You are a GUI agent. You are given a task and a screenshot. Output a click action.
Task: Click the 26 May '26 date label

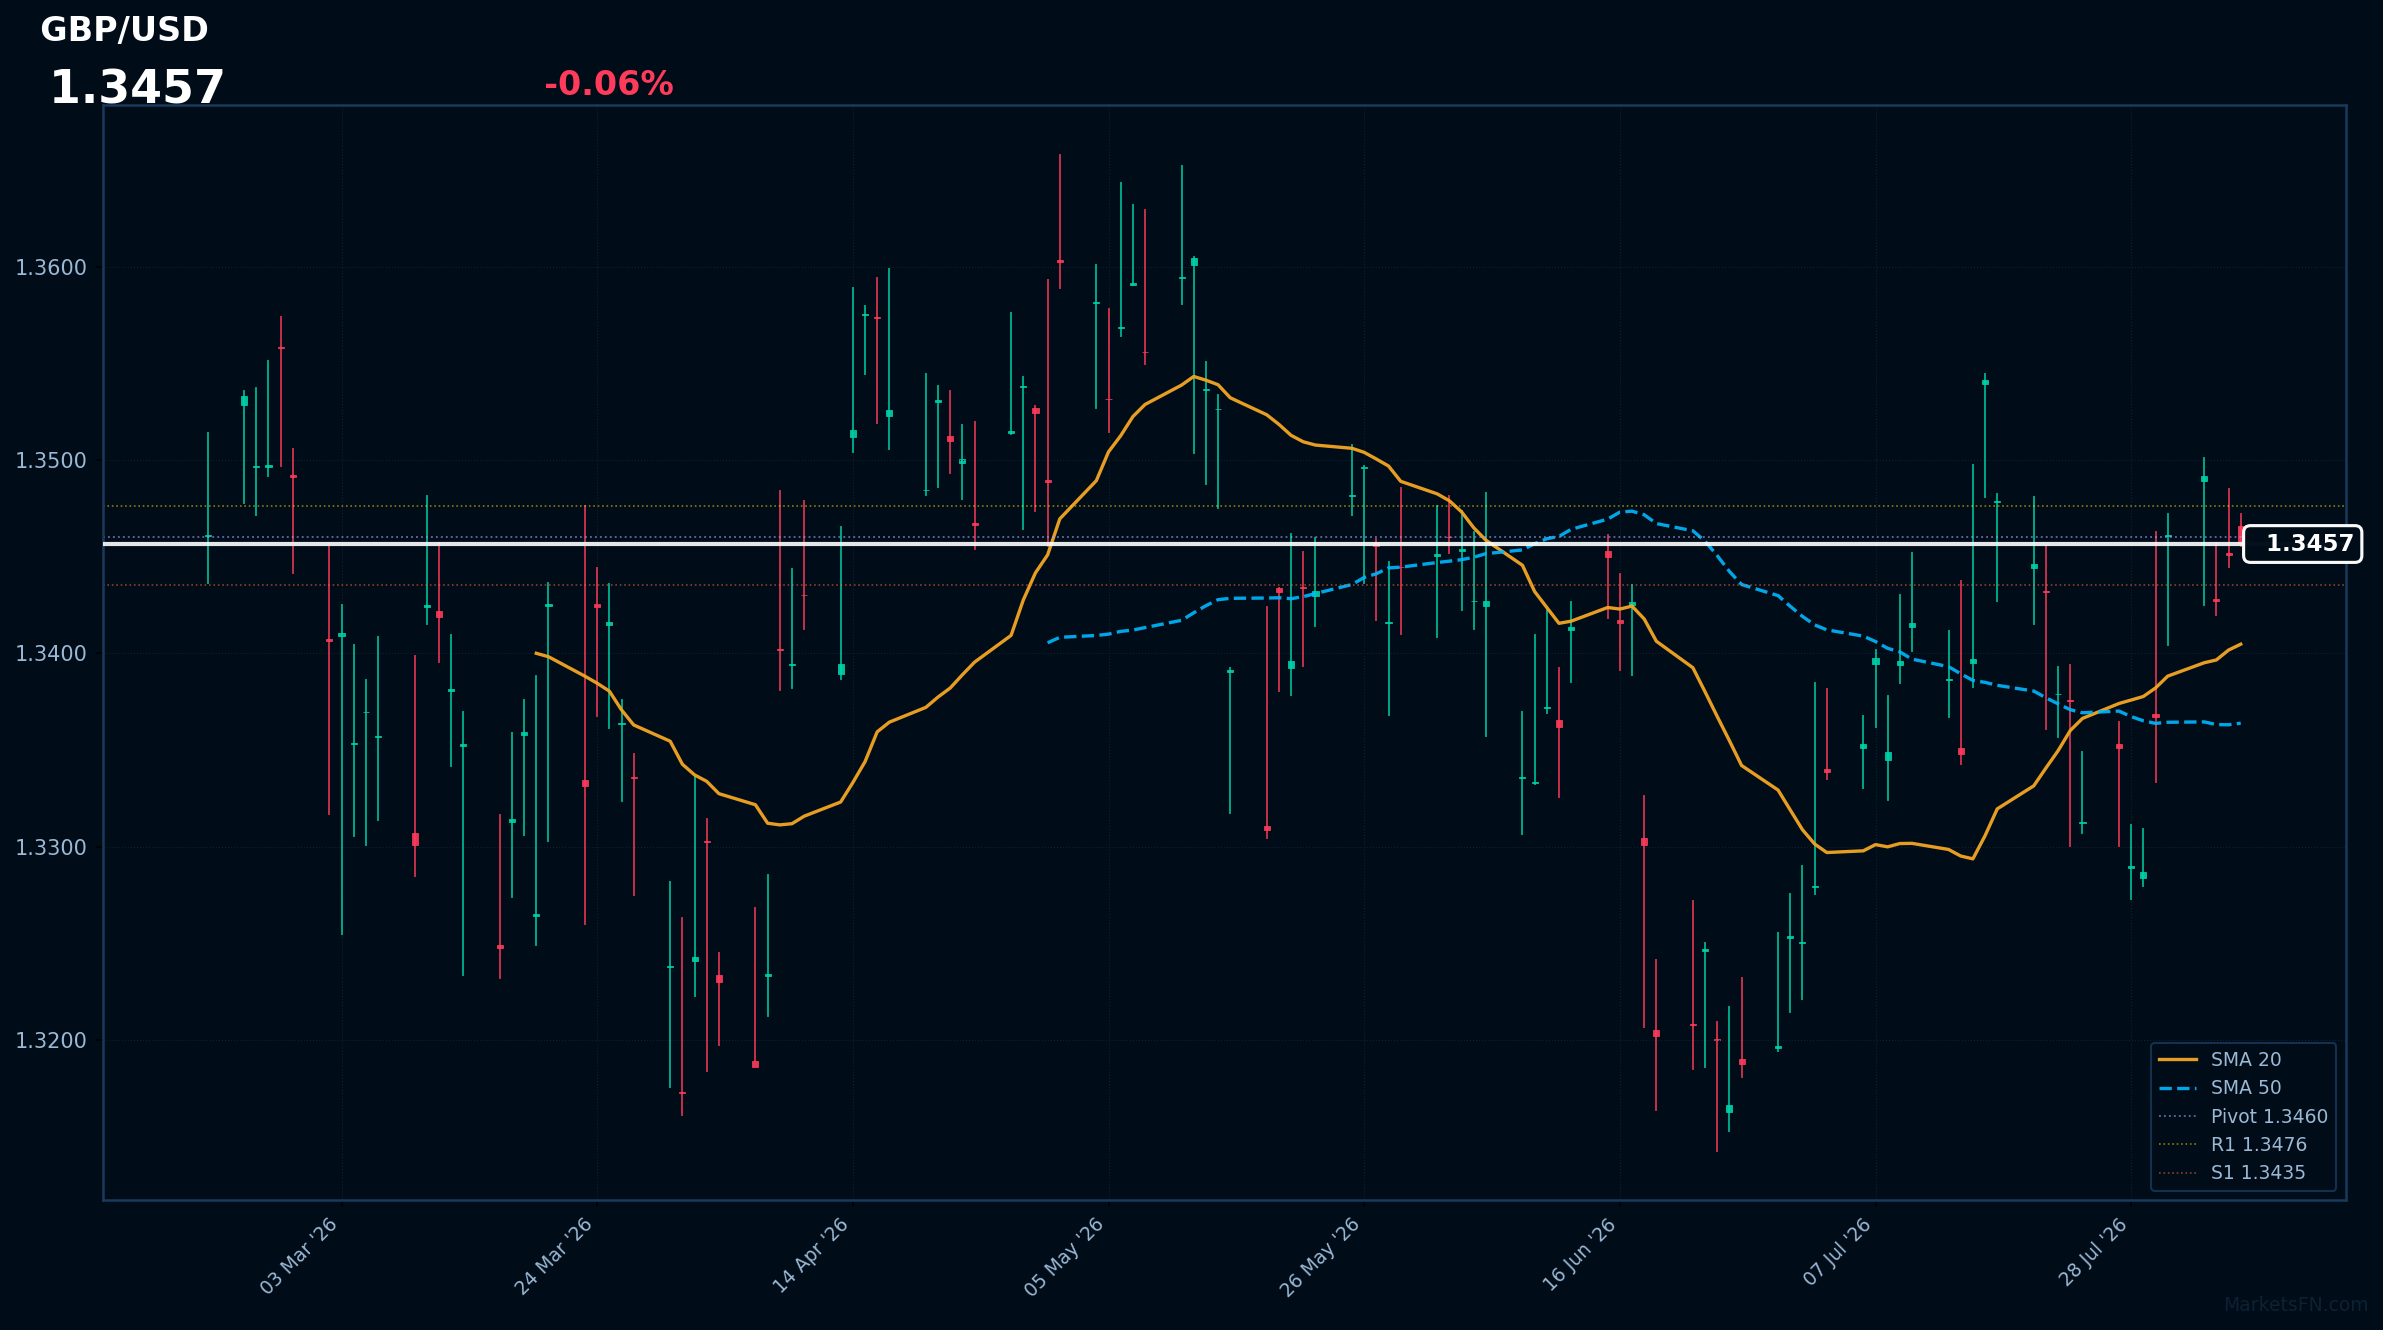[x=1320, y=1256]
